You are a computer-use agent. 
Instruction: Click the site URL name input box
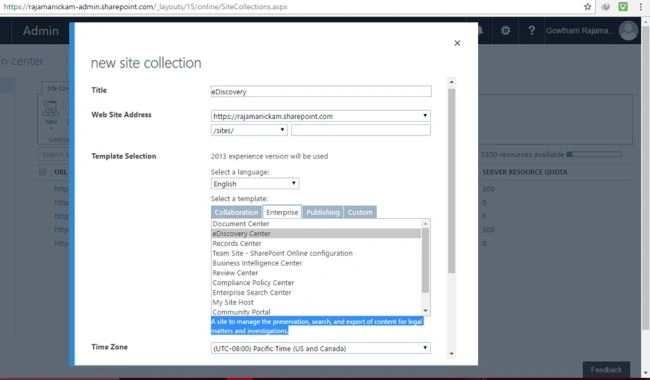point(361,130)
